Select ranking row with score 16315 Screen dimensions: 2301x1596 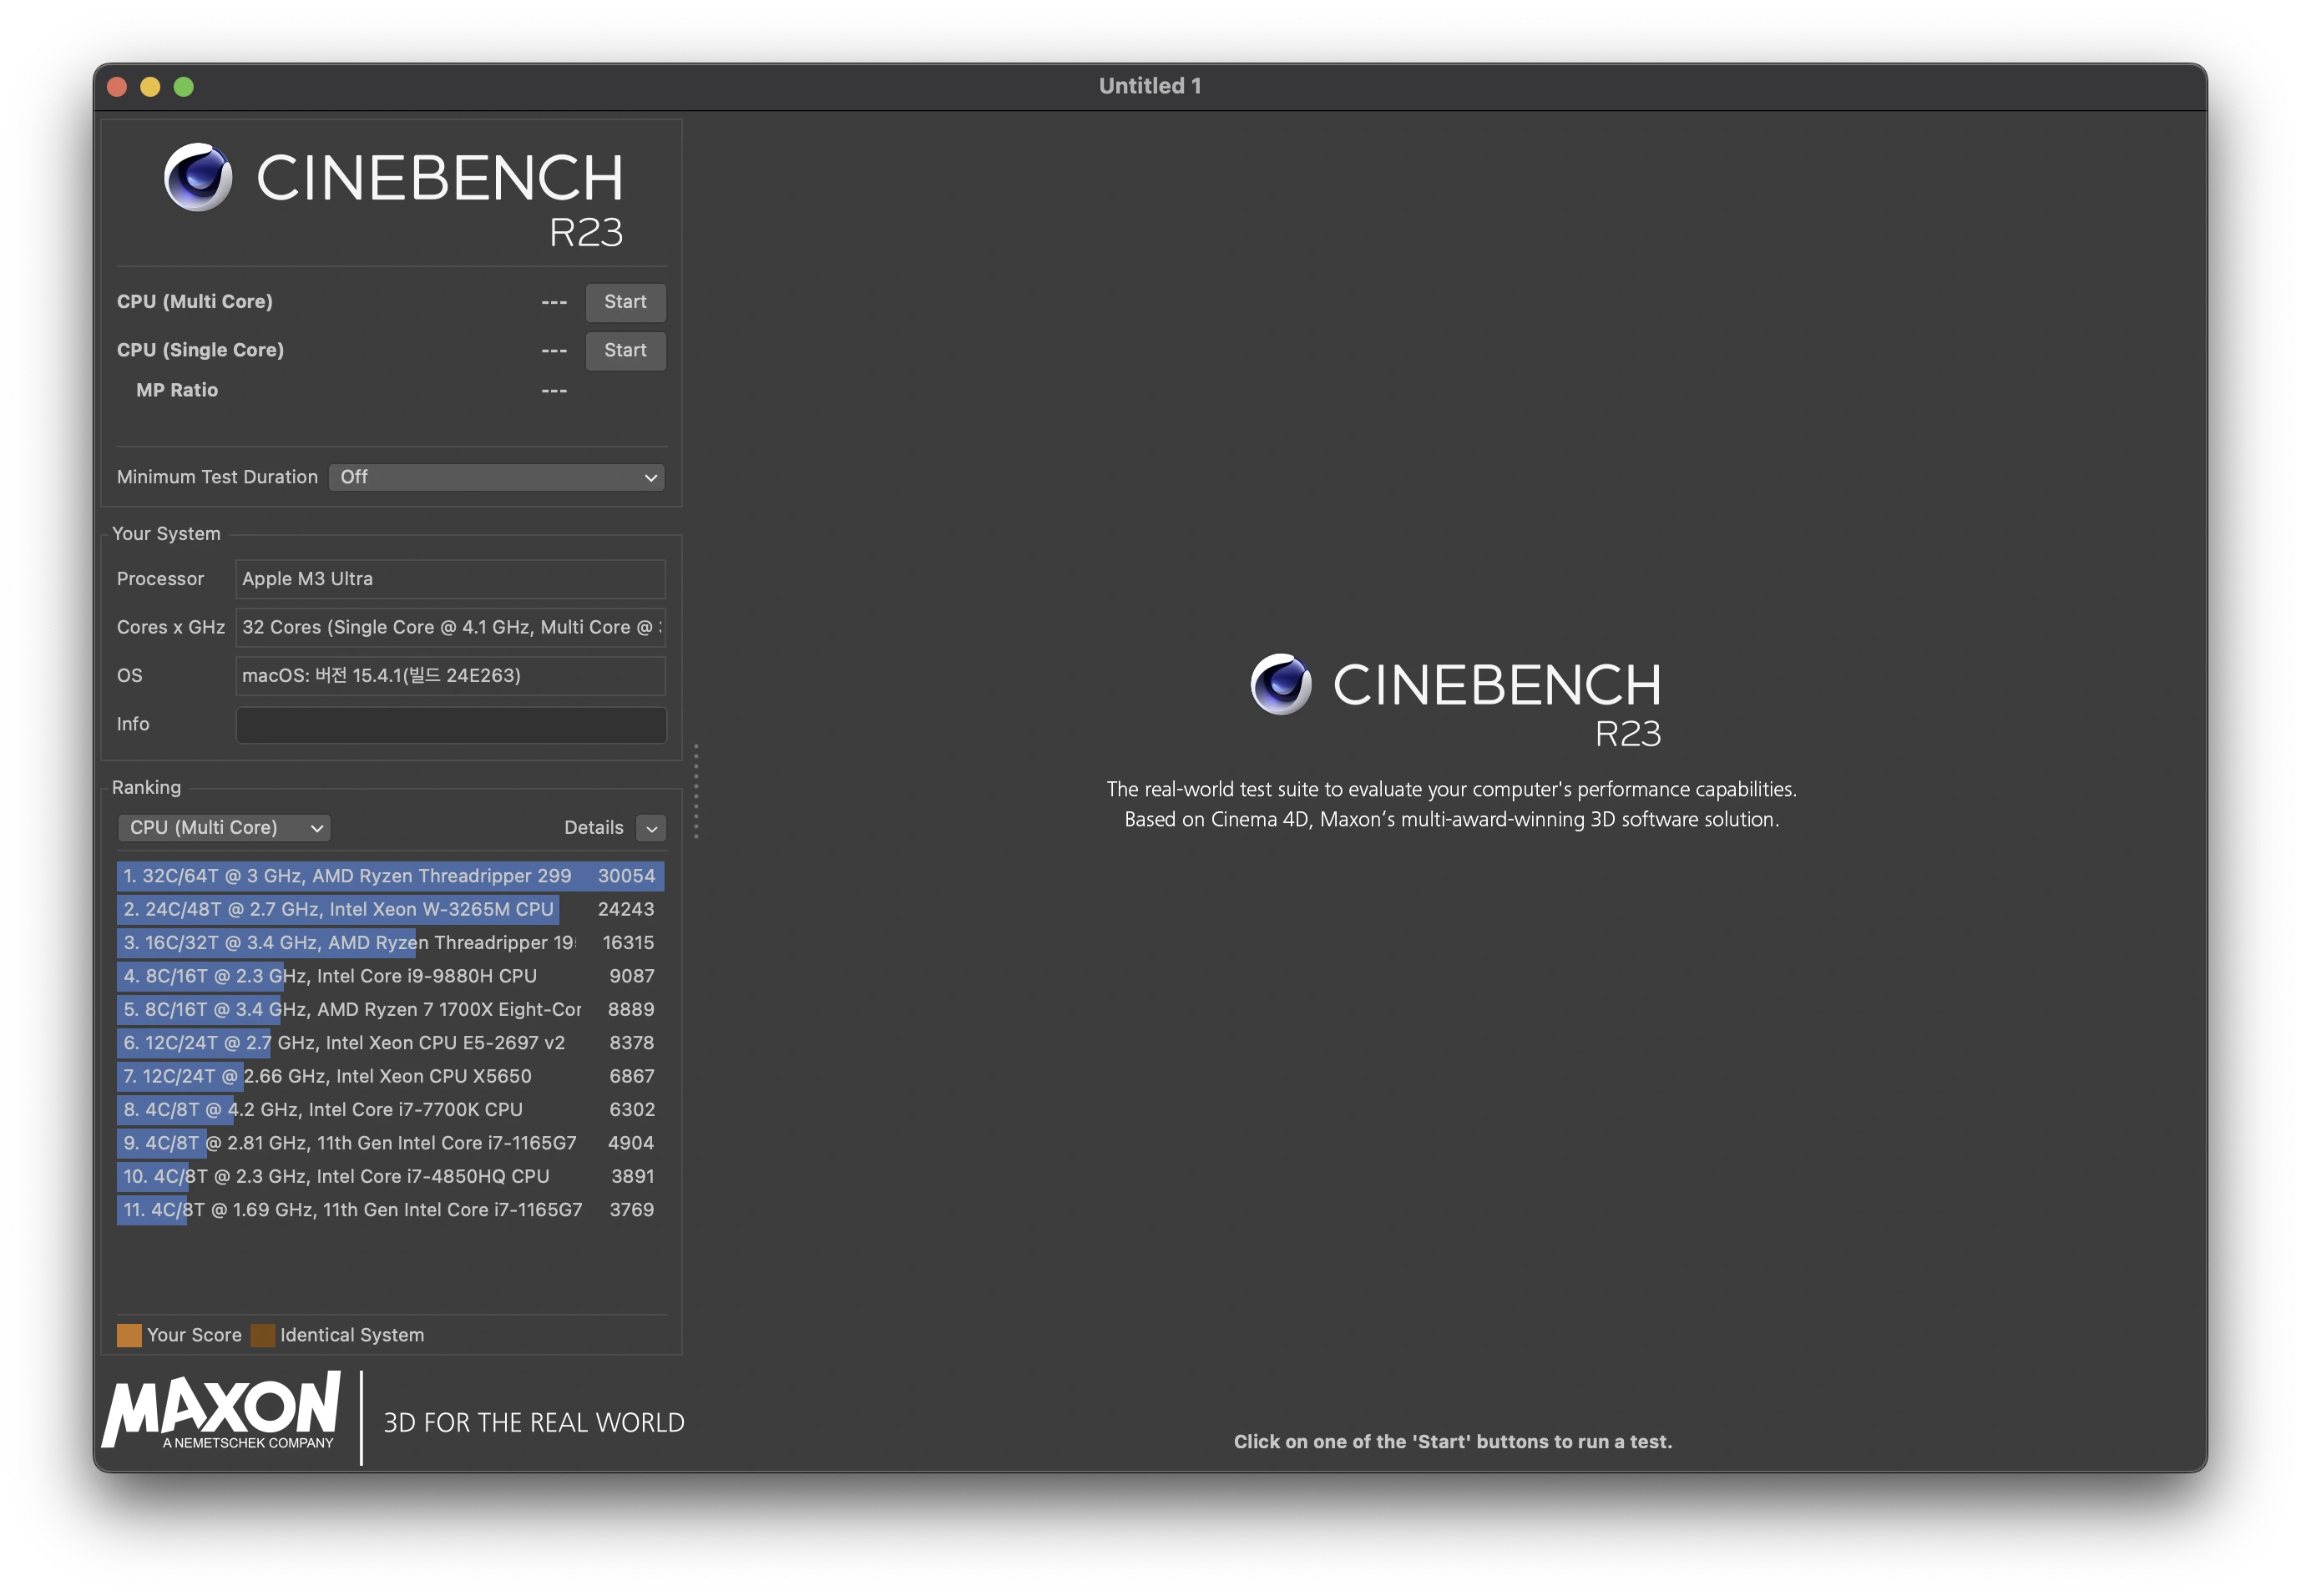point(390,942)
